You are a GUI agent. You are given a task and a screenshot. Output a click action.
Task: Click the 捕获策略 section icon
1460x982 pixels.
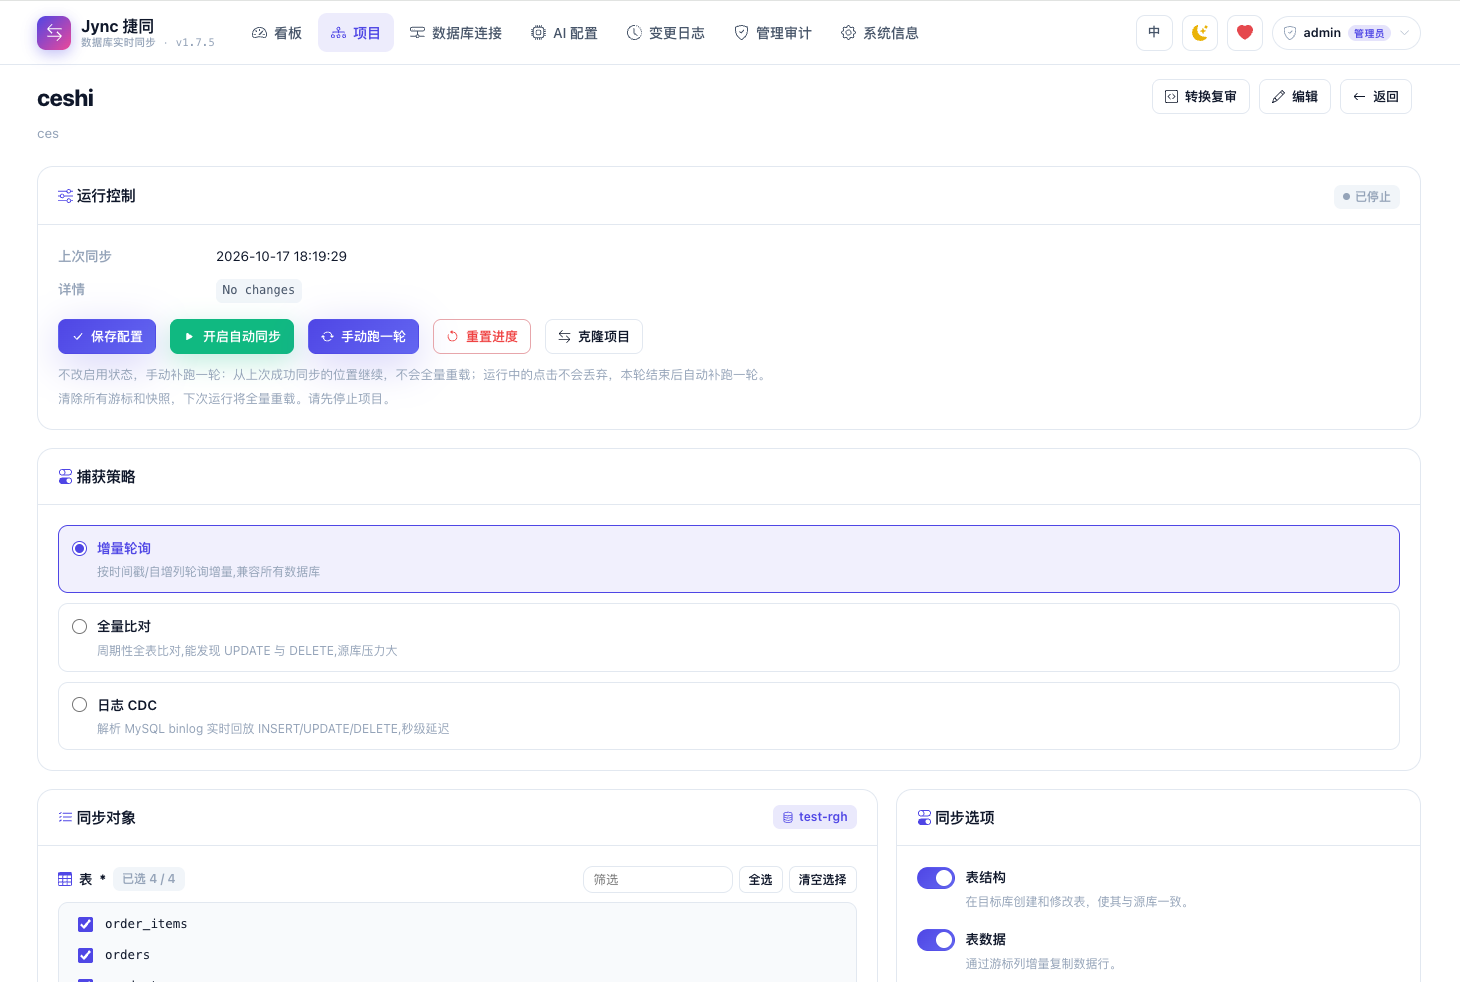(65, 477)
